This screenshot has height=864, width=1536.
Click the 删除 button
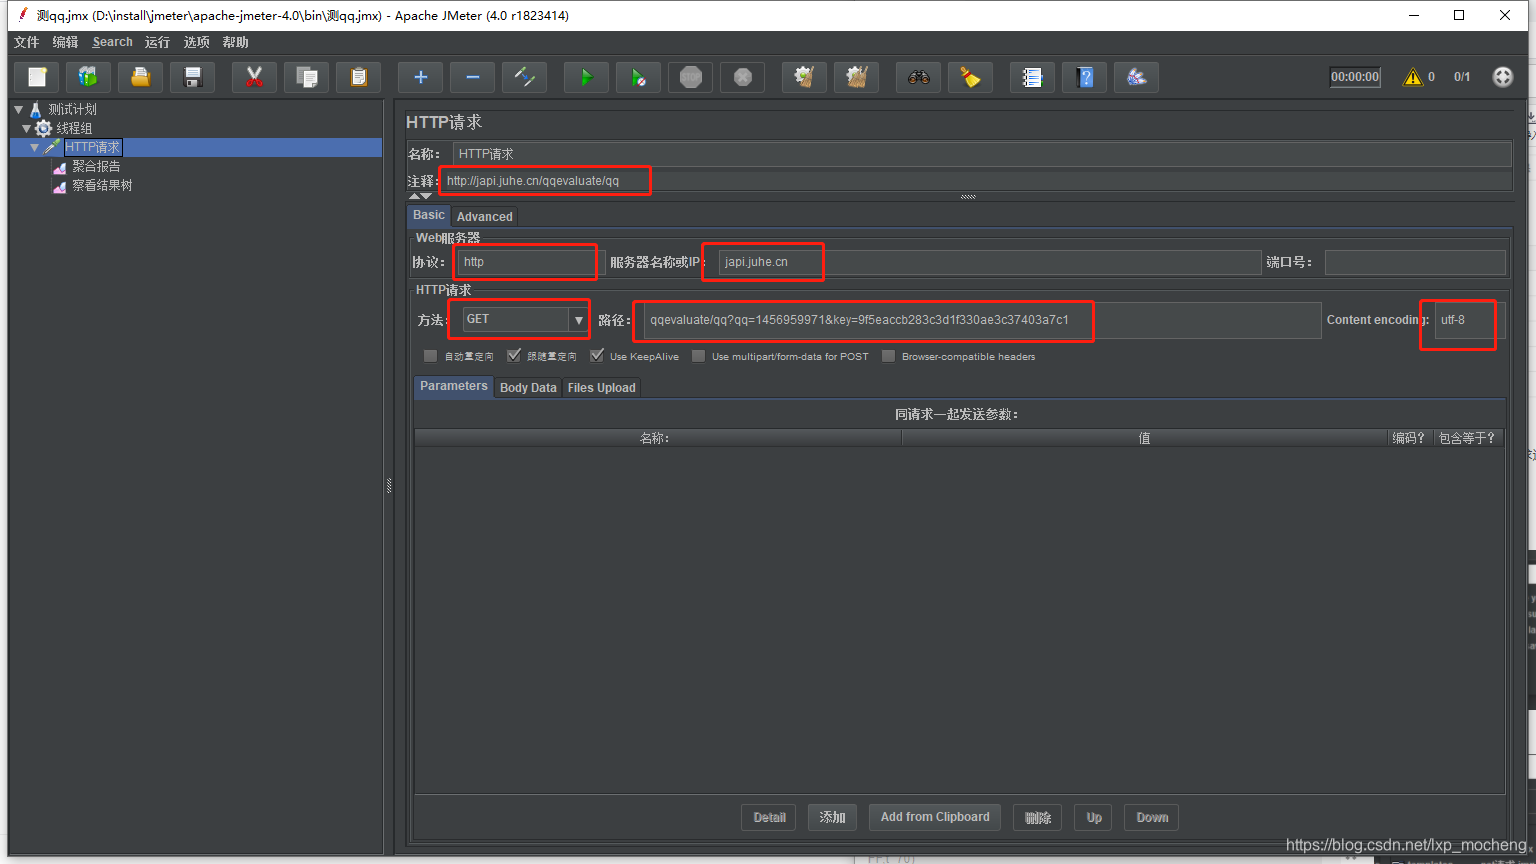tap(1037, 817)
